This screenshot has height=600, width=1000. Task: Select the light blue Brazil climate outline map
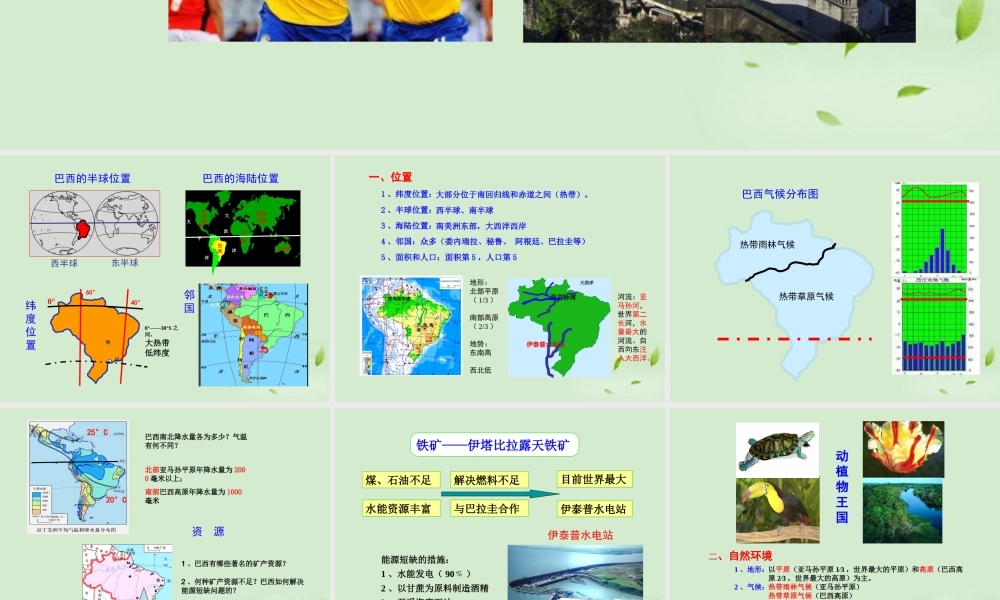pyautogui.click(x=795, y=295)
